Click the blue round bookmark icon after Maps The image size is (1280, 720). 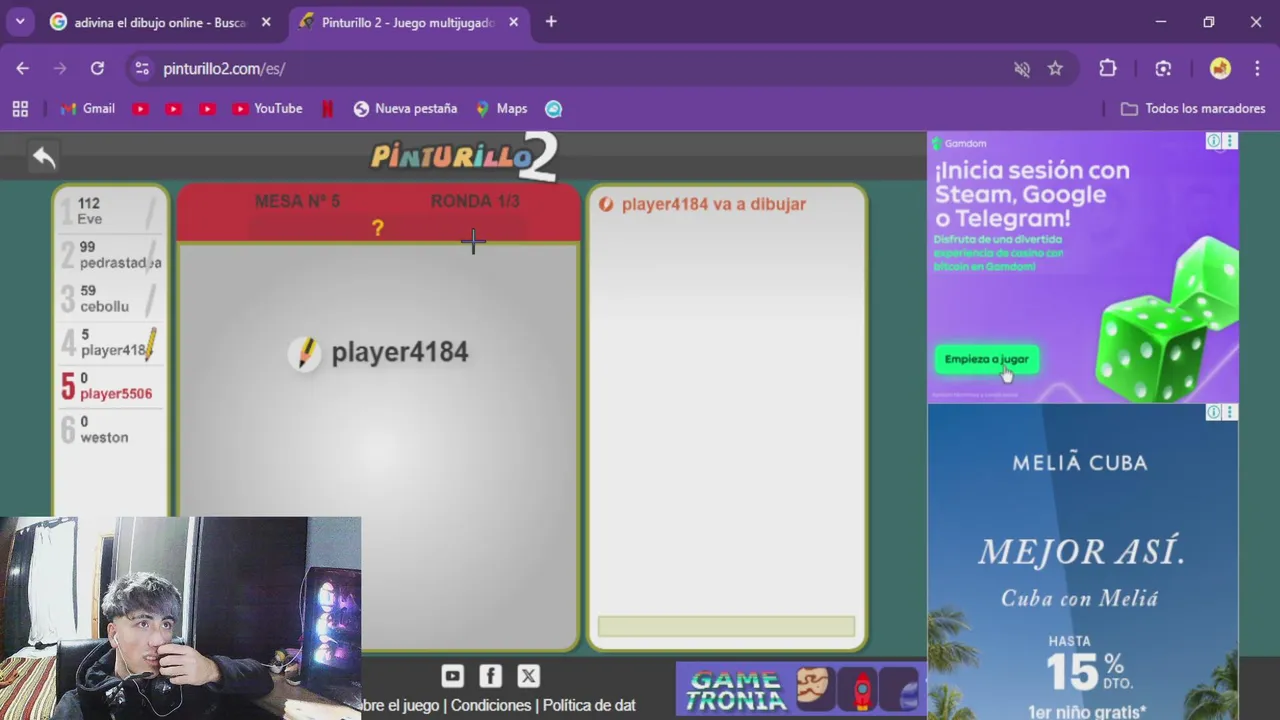coord(553,109)
